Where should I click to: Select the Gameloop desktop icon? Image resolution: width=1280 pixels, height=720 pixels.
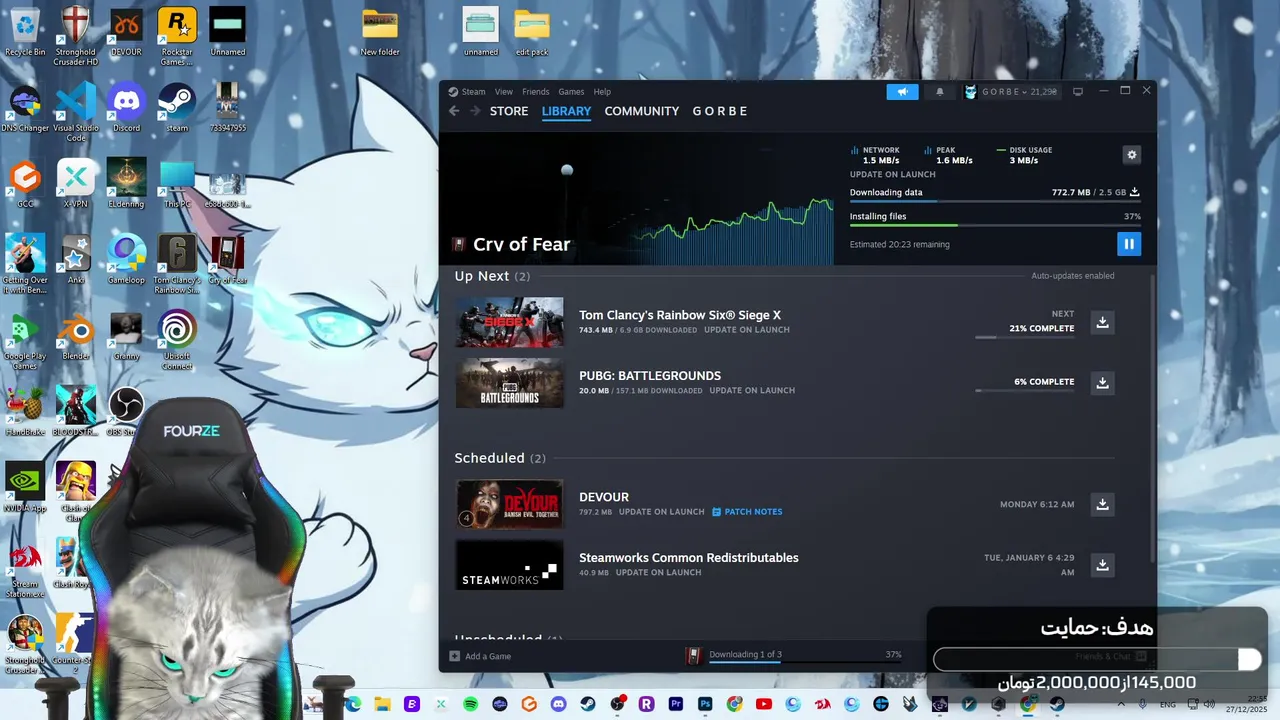[x=126, y=260]
